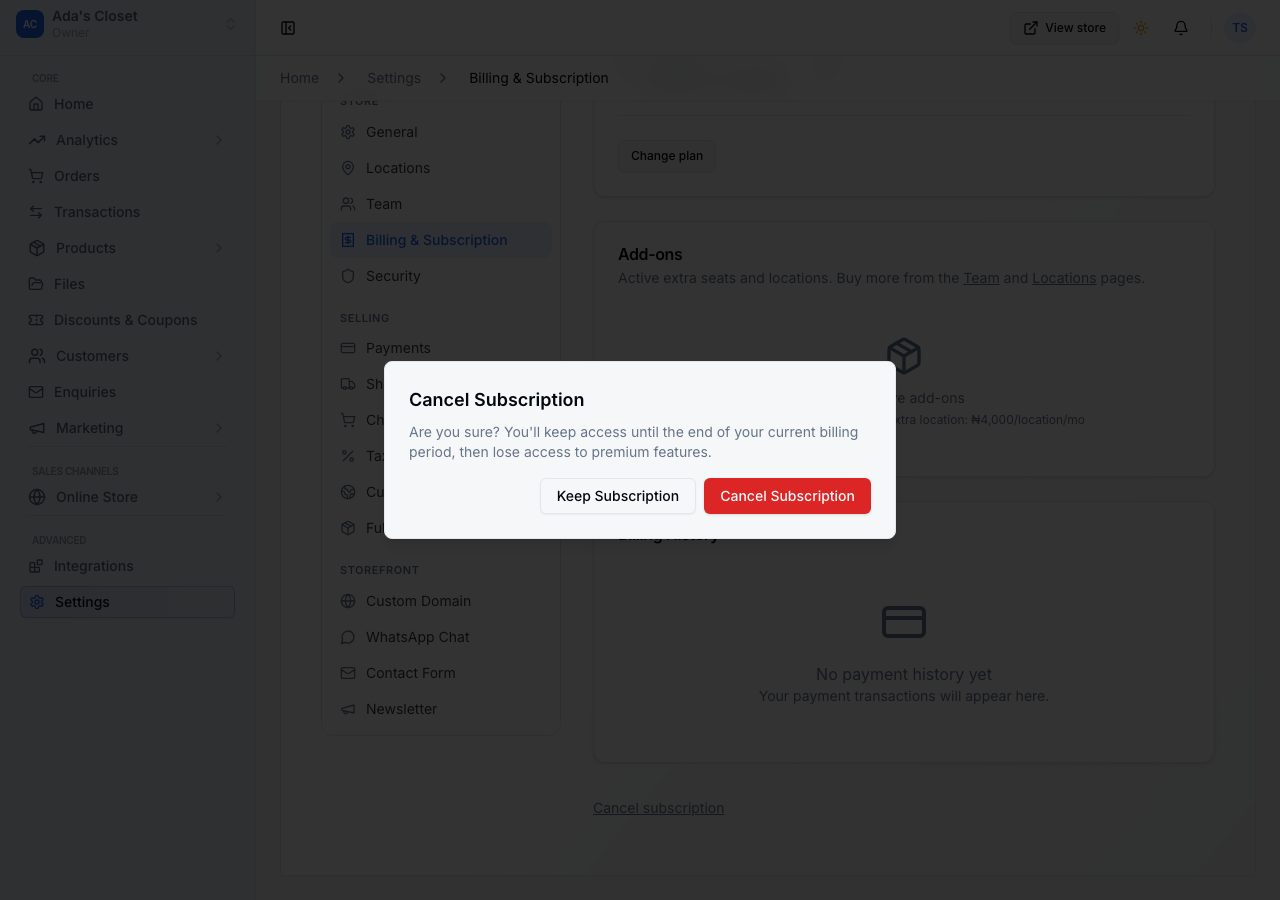
Task: Open WhatsApp Chat settings item
Action: click(441, 637)
